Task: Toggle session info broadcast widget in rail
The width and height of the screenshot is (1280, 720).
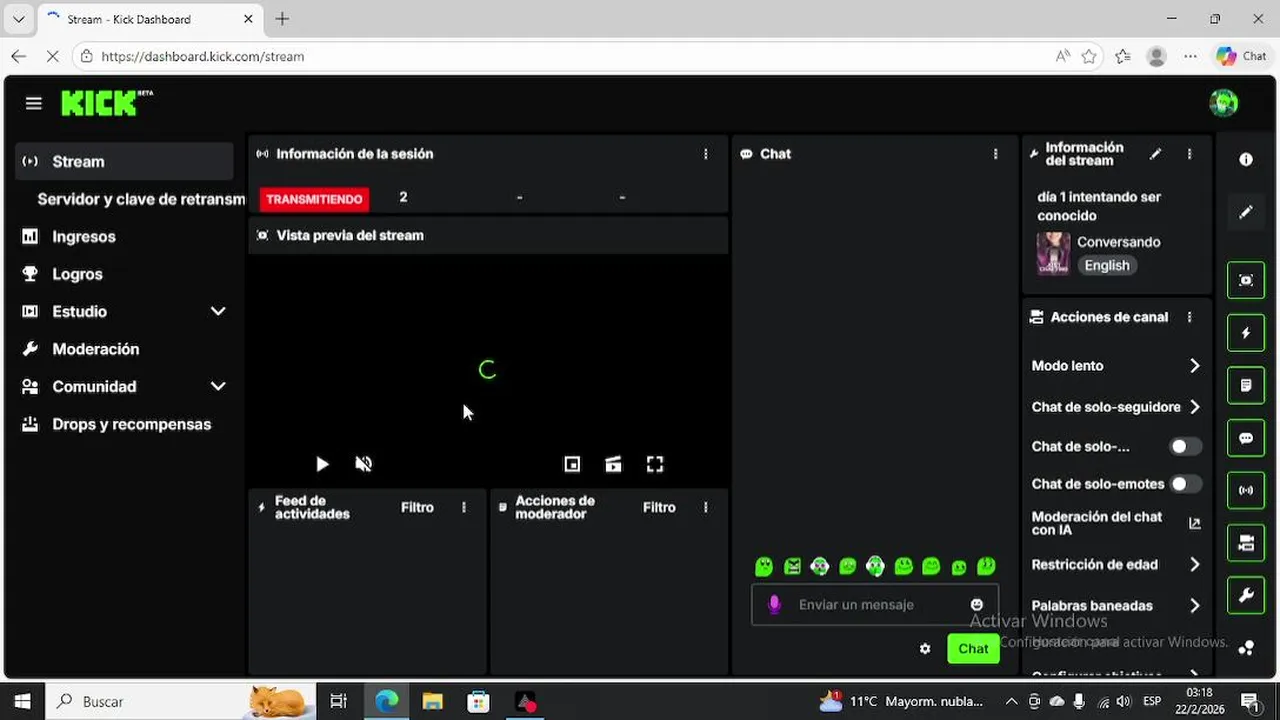Action: click(1246, 490)
